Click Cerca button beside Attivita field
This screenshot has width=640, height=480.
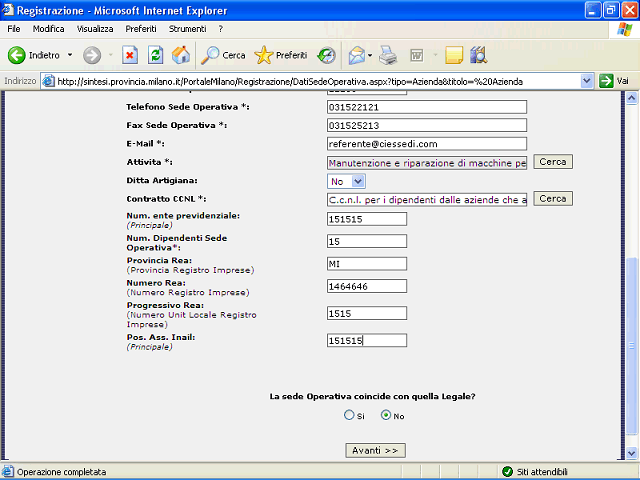pos(552,162)
